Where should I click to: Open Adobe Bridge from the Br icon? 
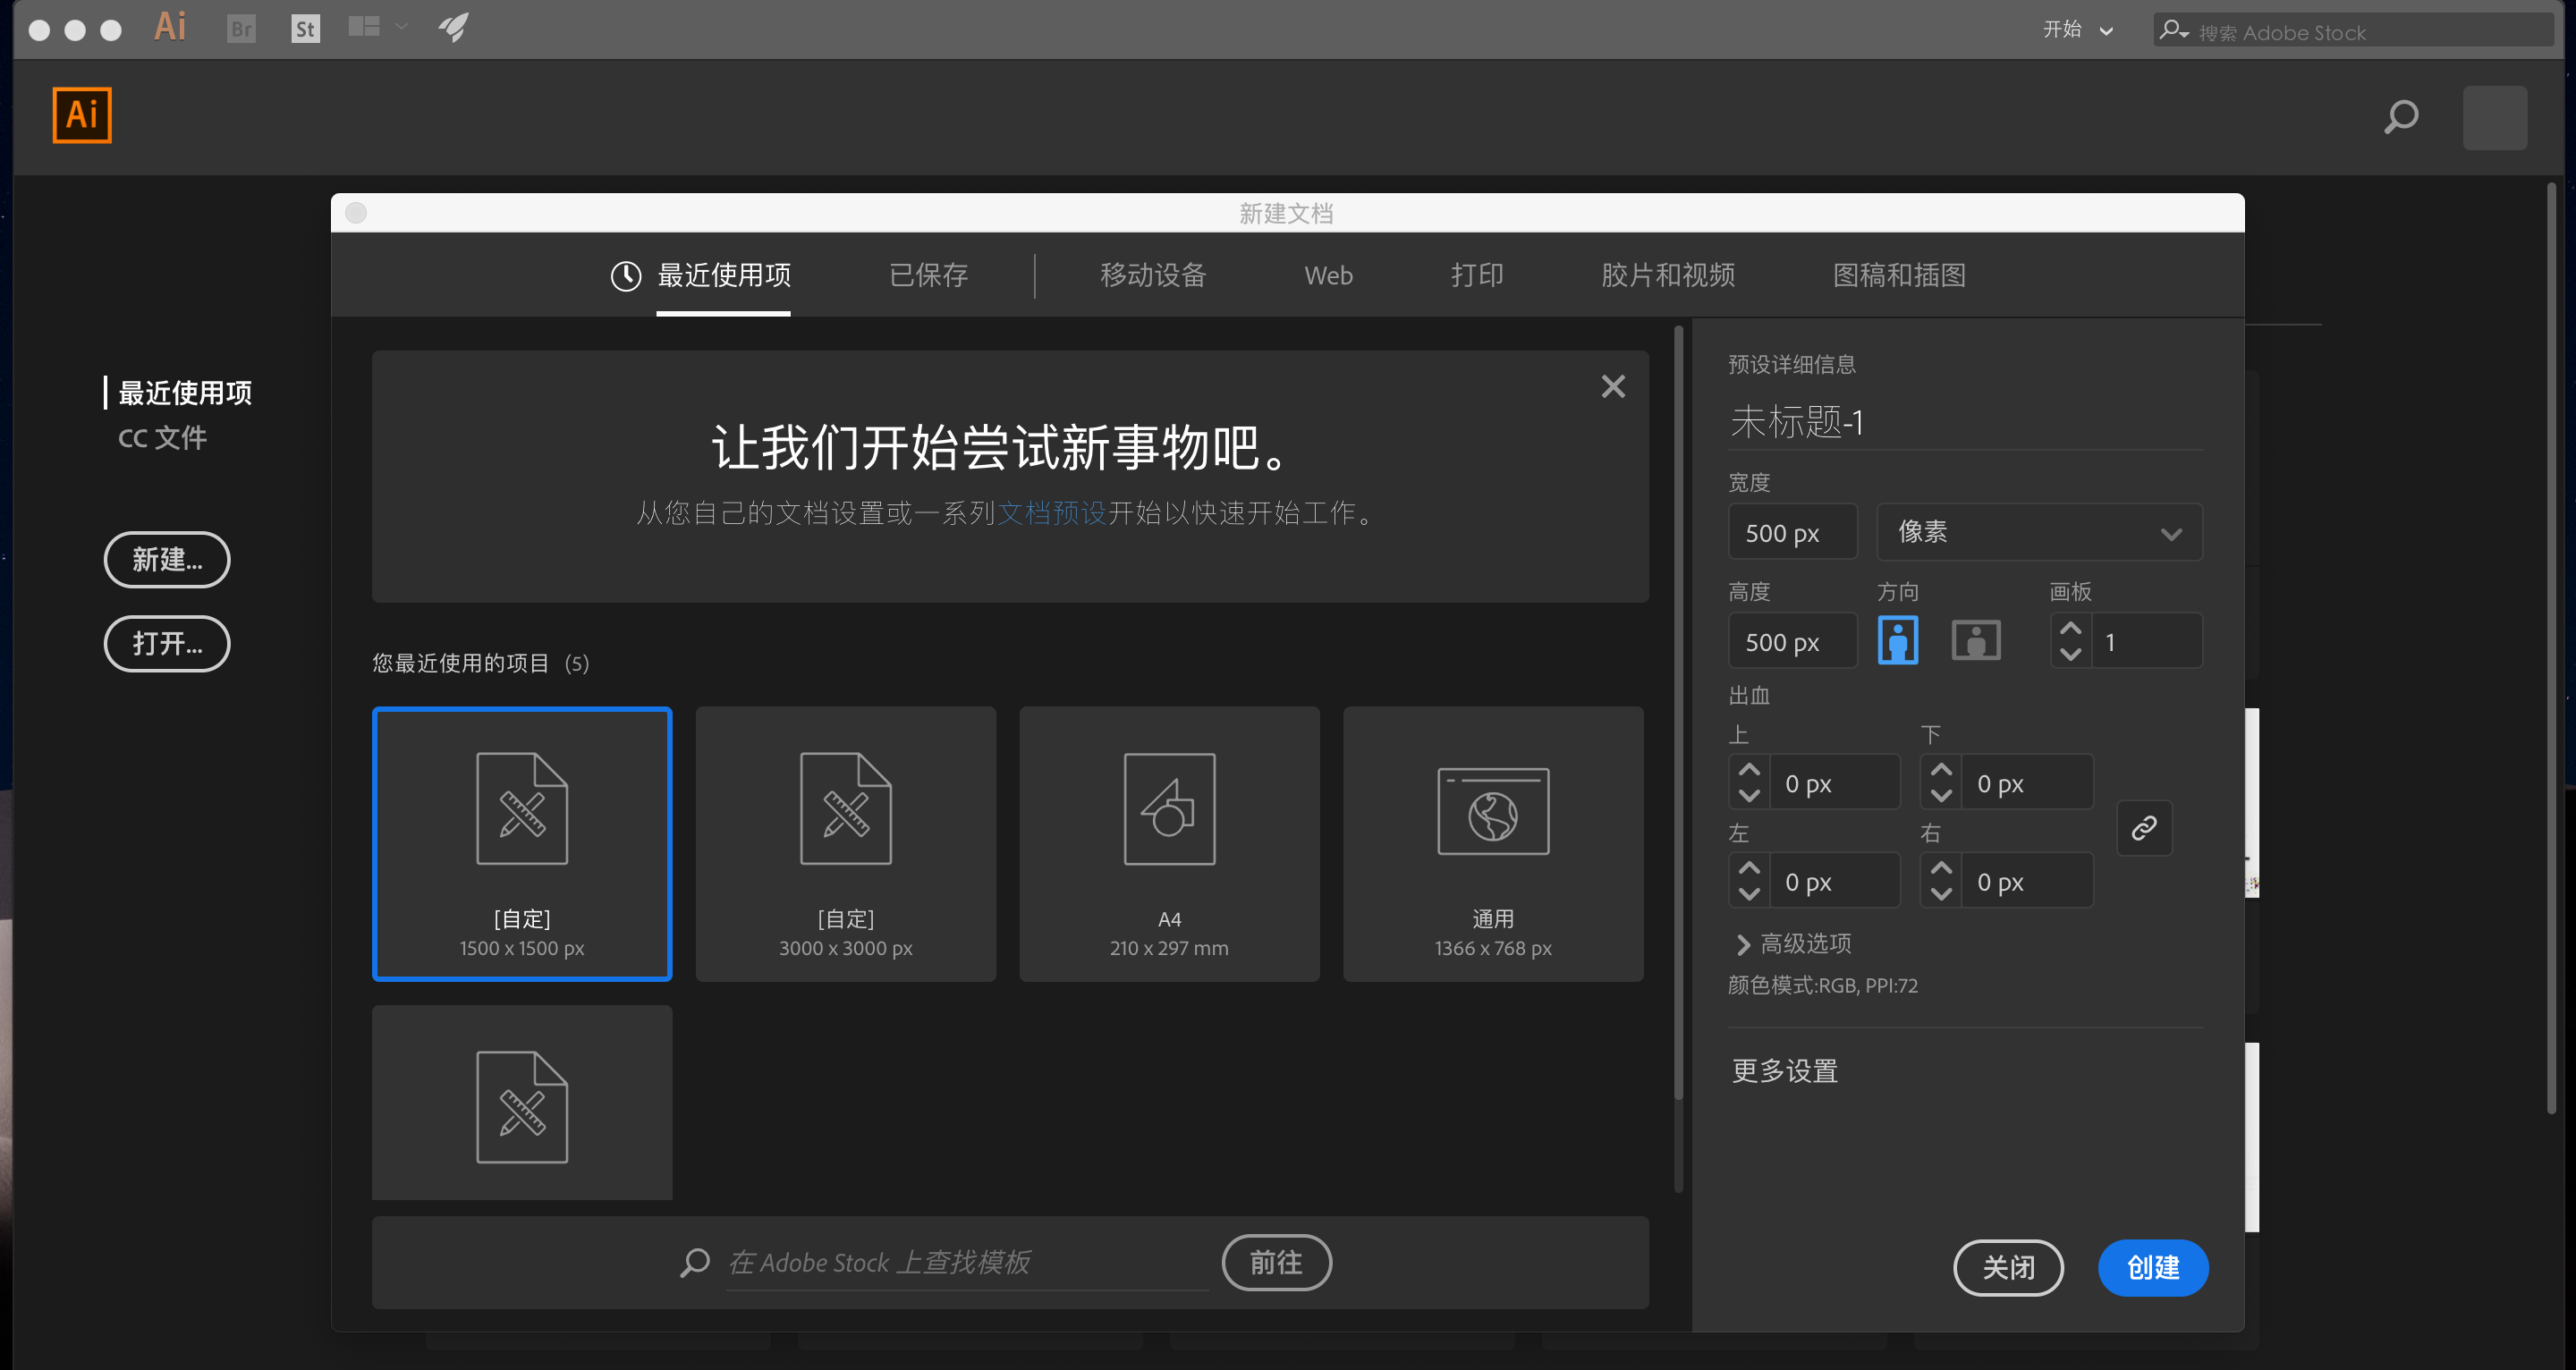pos(241,29)
